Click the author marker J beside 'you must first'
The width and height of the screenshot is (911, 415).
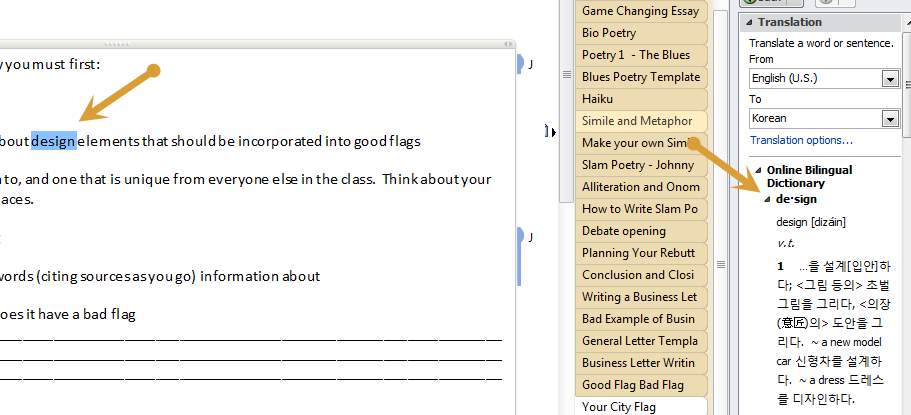tap(530, 65)
